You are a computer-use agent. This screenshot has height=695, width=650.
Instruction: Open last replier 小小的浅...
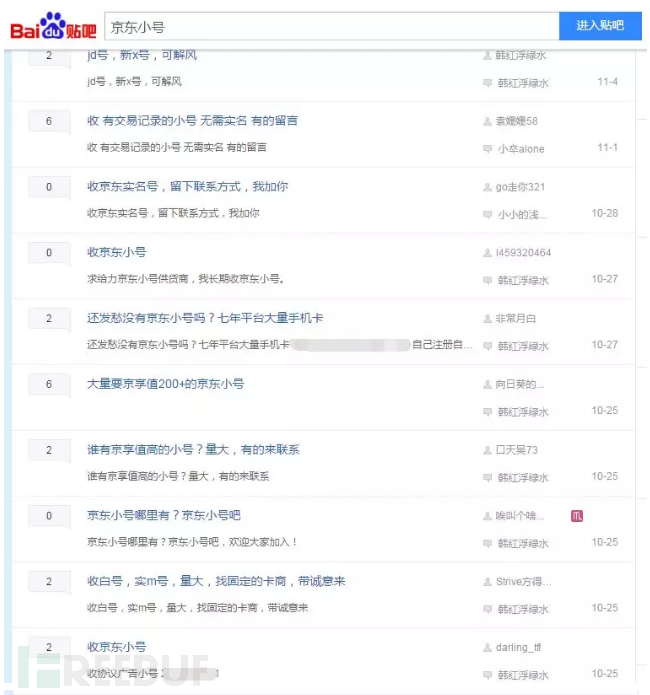522,215
